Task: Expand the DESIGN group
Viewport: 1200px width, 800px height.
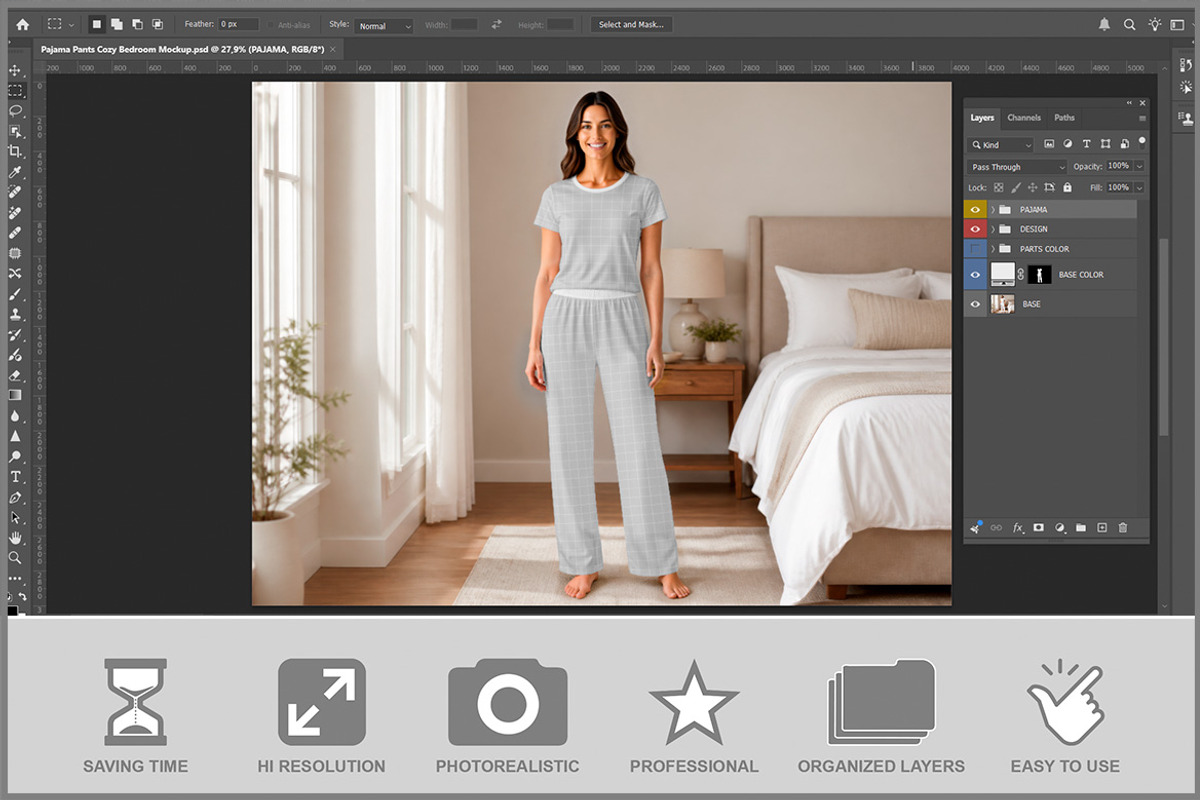Action: (x=992, y=229)
